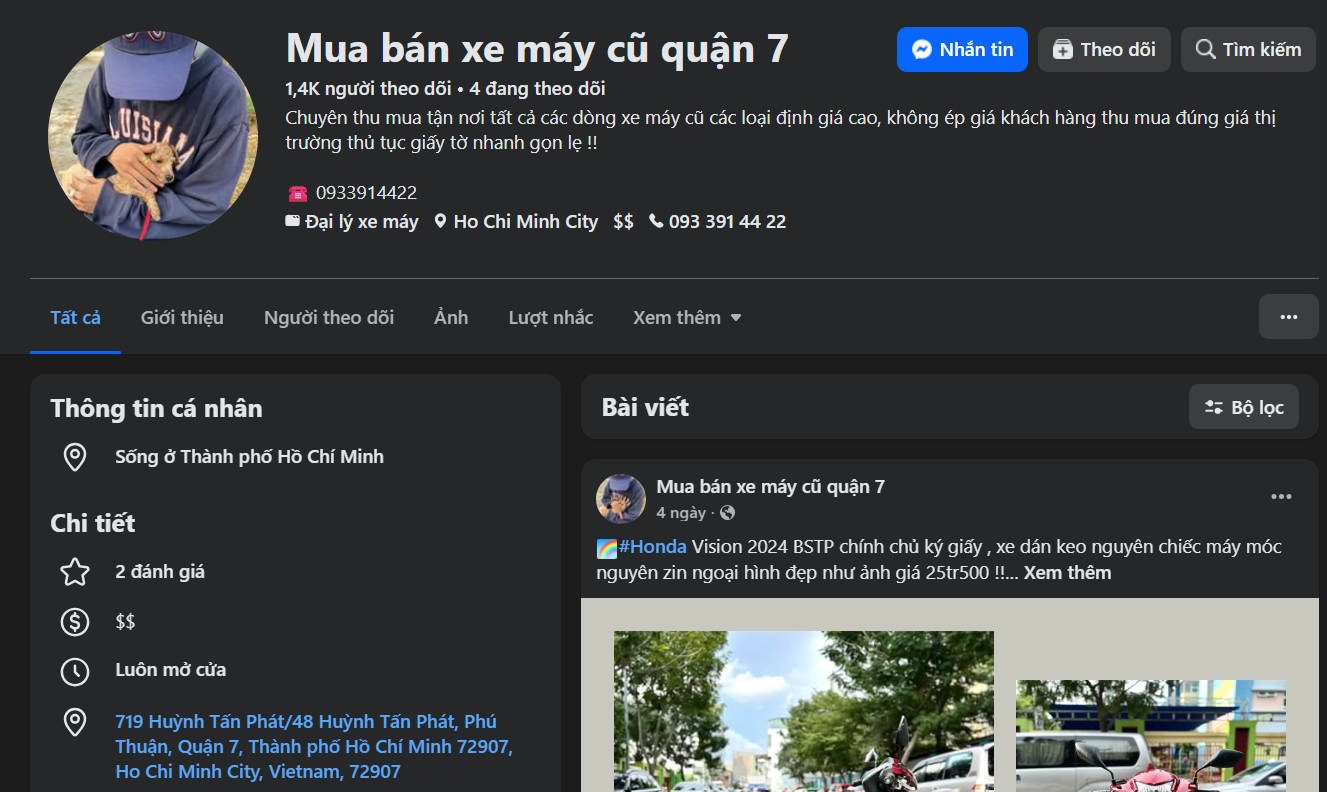Click the Luôn mở cửa hours text
The height and width of the screenshot is (792, 1327).
pos(171,670)
